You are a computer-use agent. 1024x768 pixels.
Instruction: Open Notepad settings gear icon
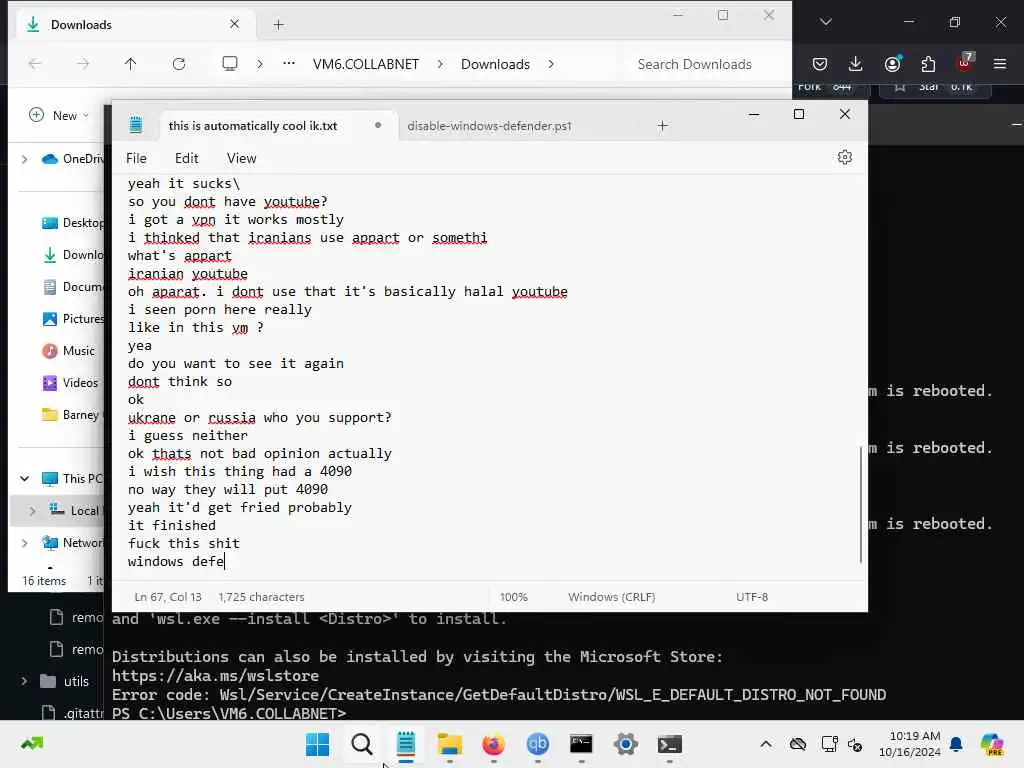tap(844, 157)
